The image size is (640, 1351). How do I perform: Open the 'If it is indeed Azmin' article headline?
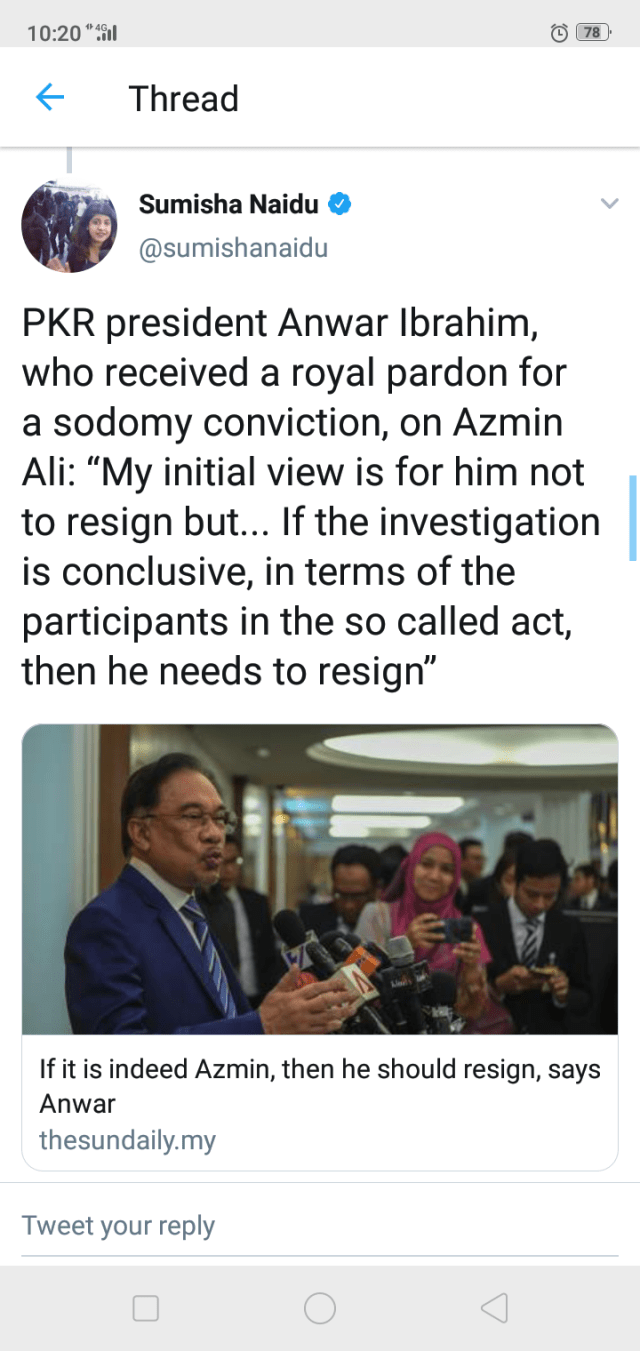pyautogui.click(x=320, y=1086)
